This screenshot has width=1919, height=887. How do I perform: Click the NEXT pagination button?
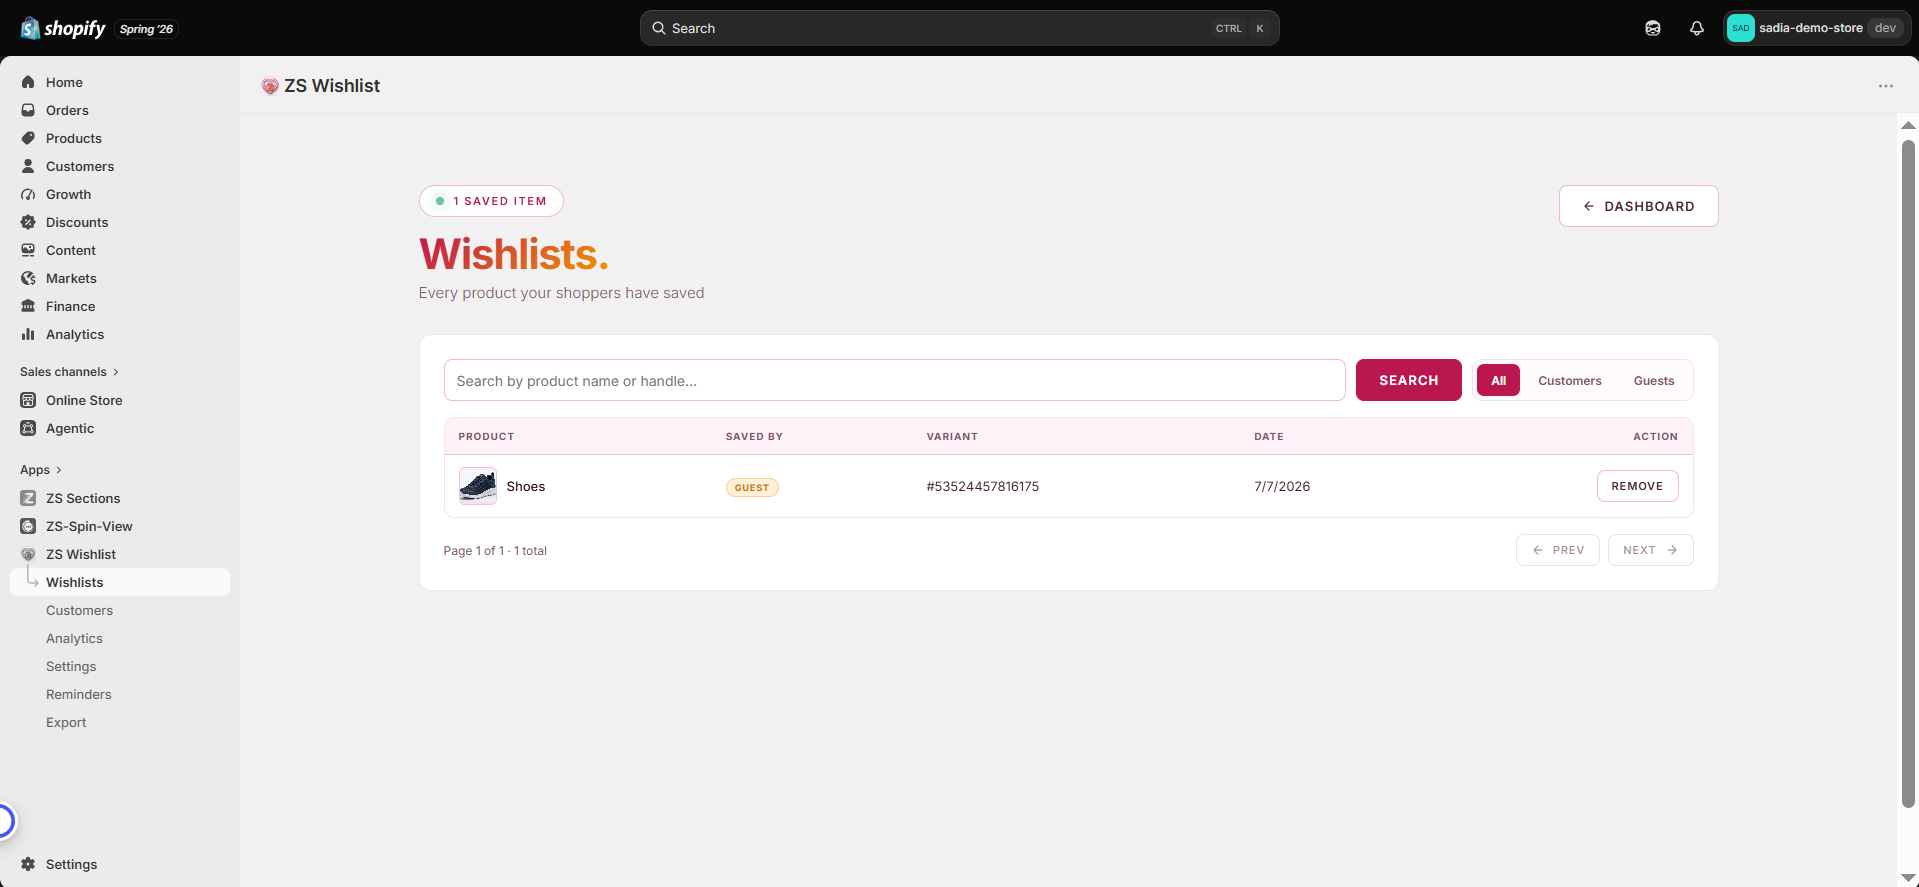[1650, 550]
